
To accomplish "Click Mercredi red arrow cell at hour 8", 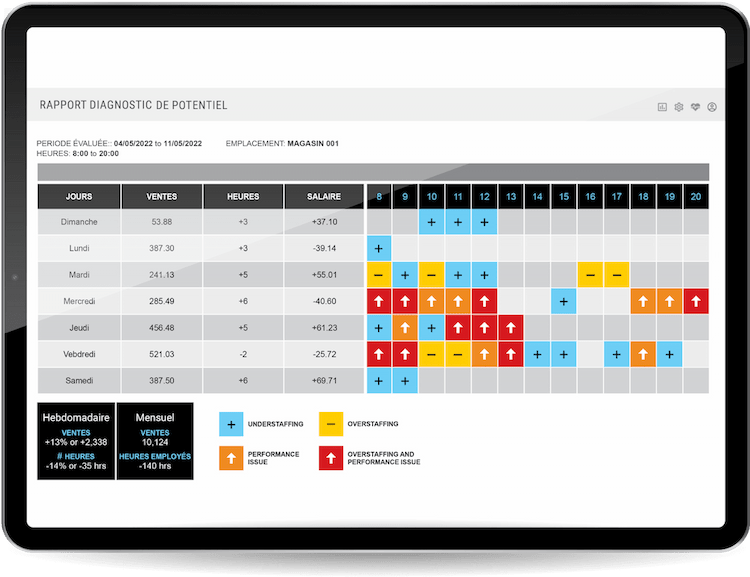I will 379,301.
